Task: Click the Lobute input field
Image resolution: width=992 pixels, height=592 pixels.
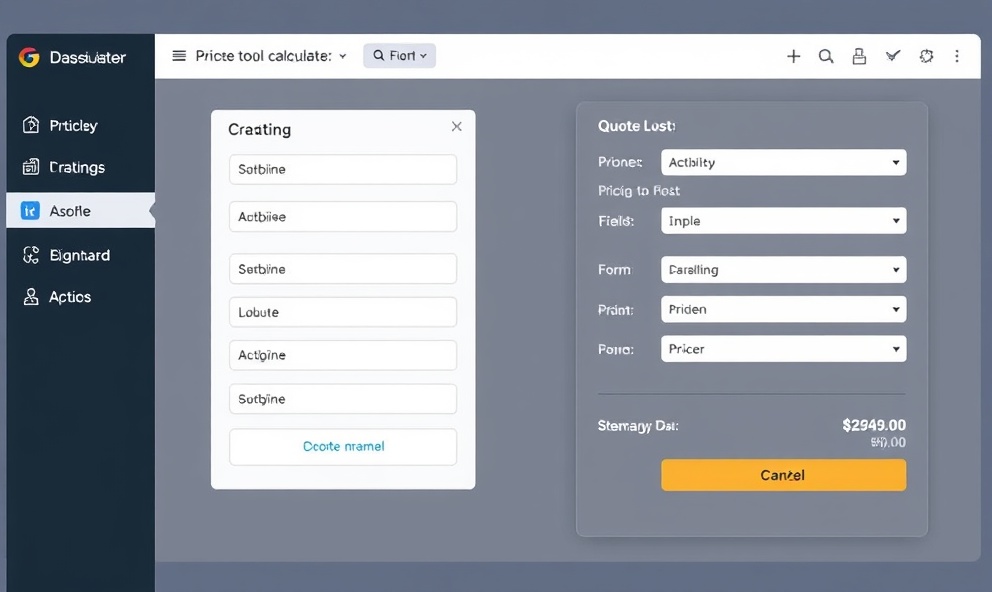Action: pyautogui.click(x=342, y=312)
